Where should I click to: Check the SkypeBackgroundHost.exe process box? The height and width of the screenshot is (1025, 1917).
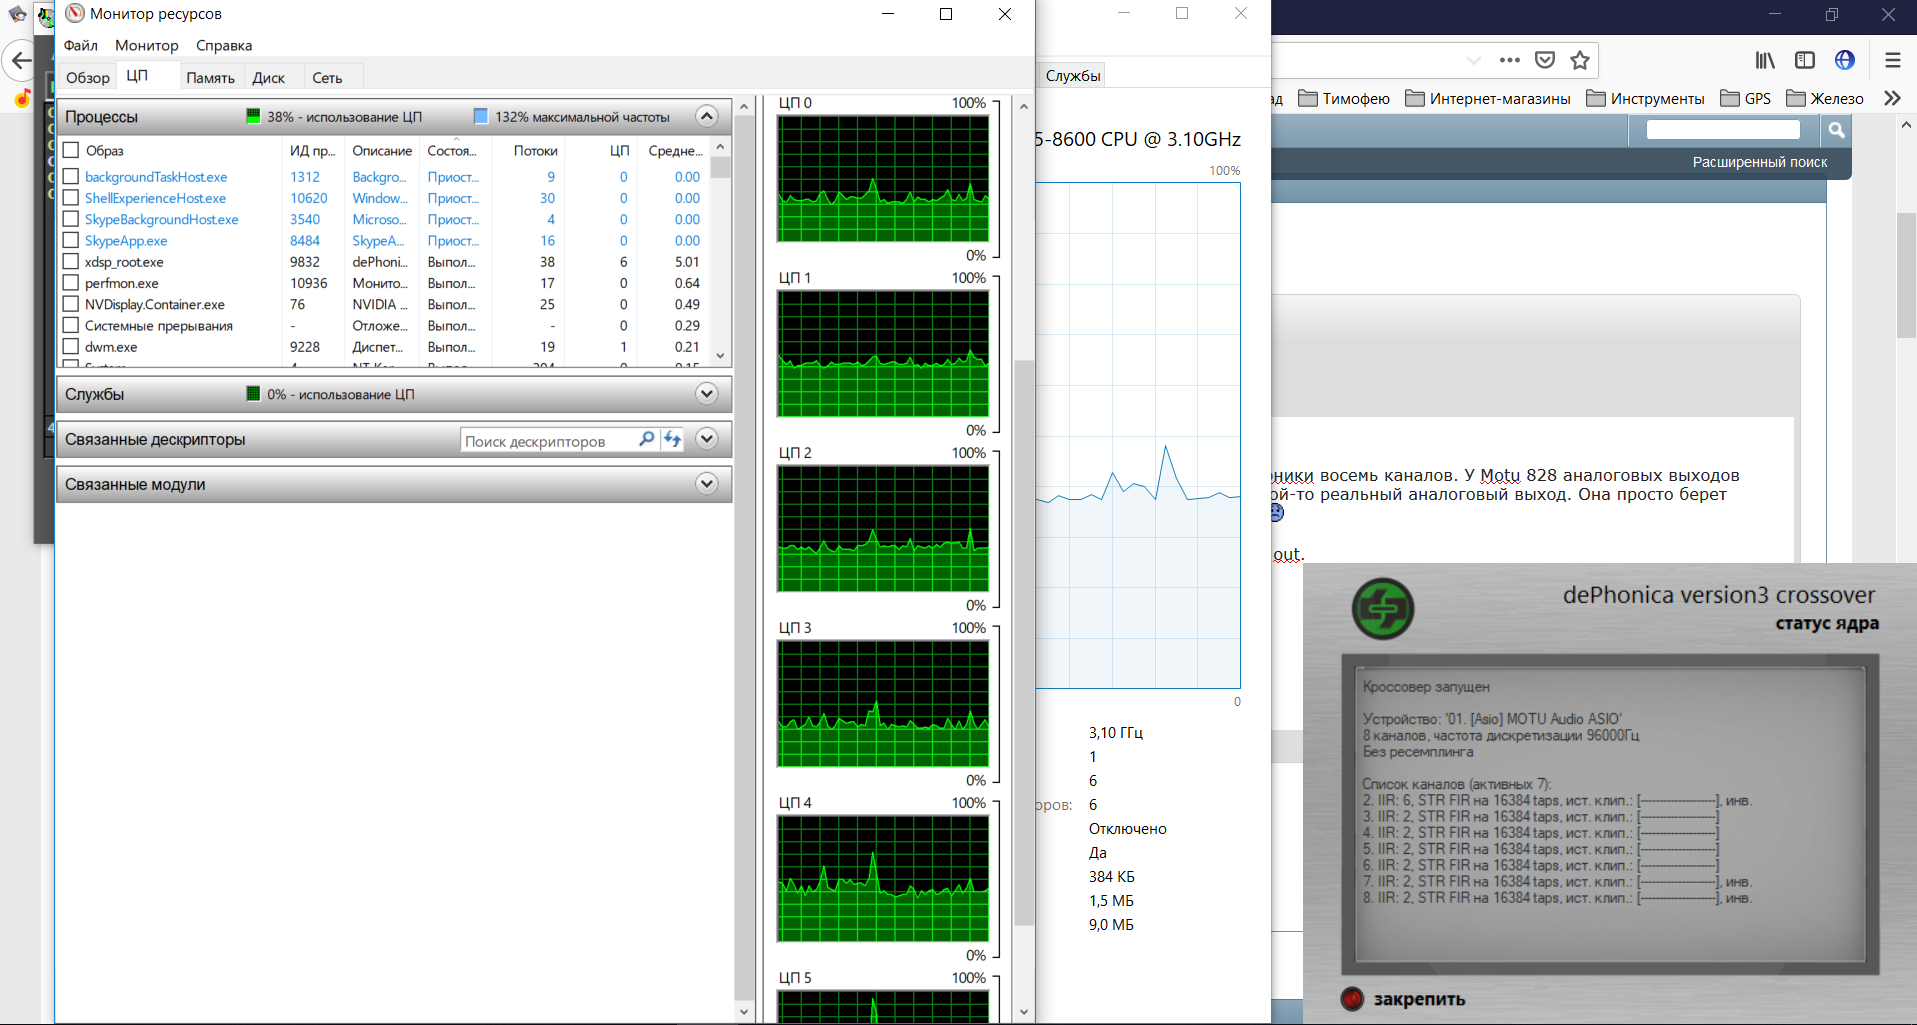(x=71, y=219)
